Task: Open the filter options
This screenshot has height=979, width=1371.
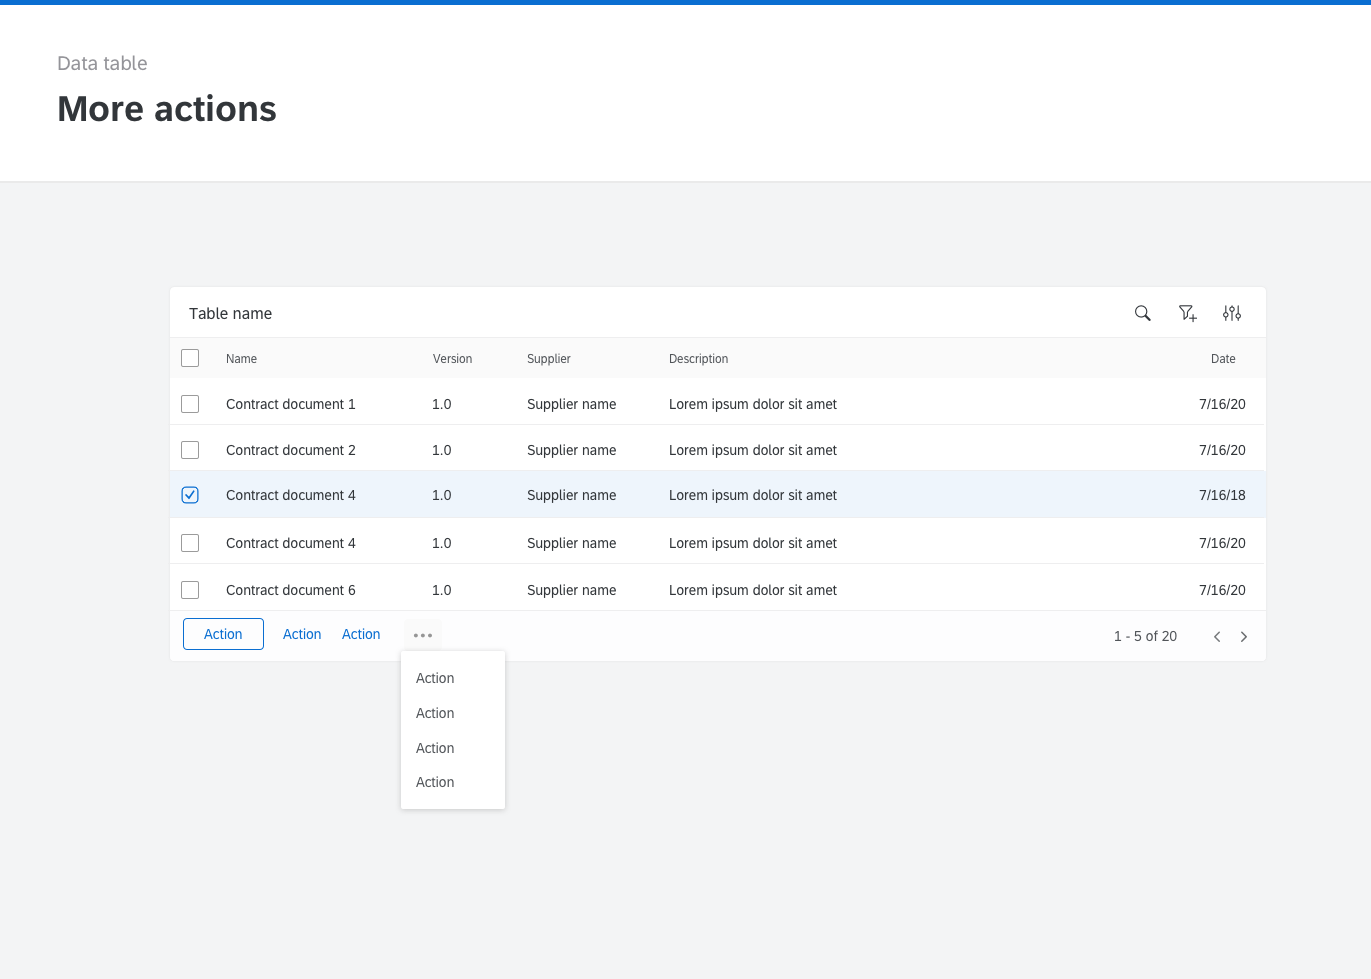Action: coord(1188,313)
